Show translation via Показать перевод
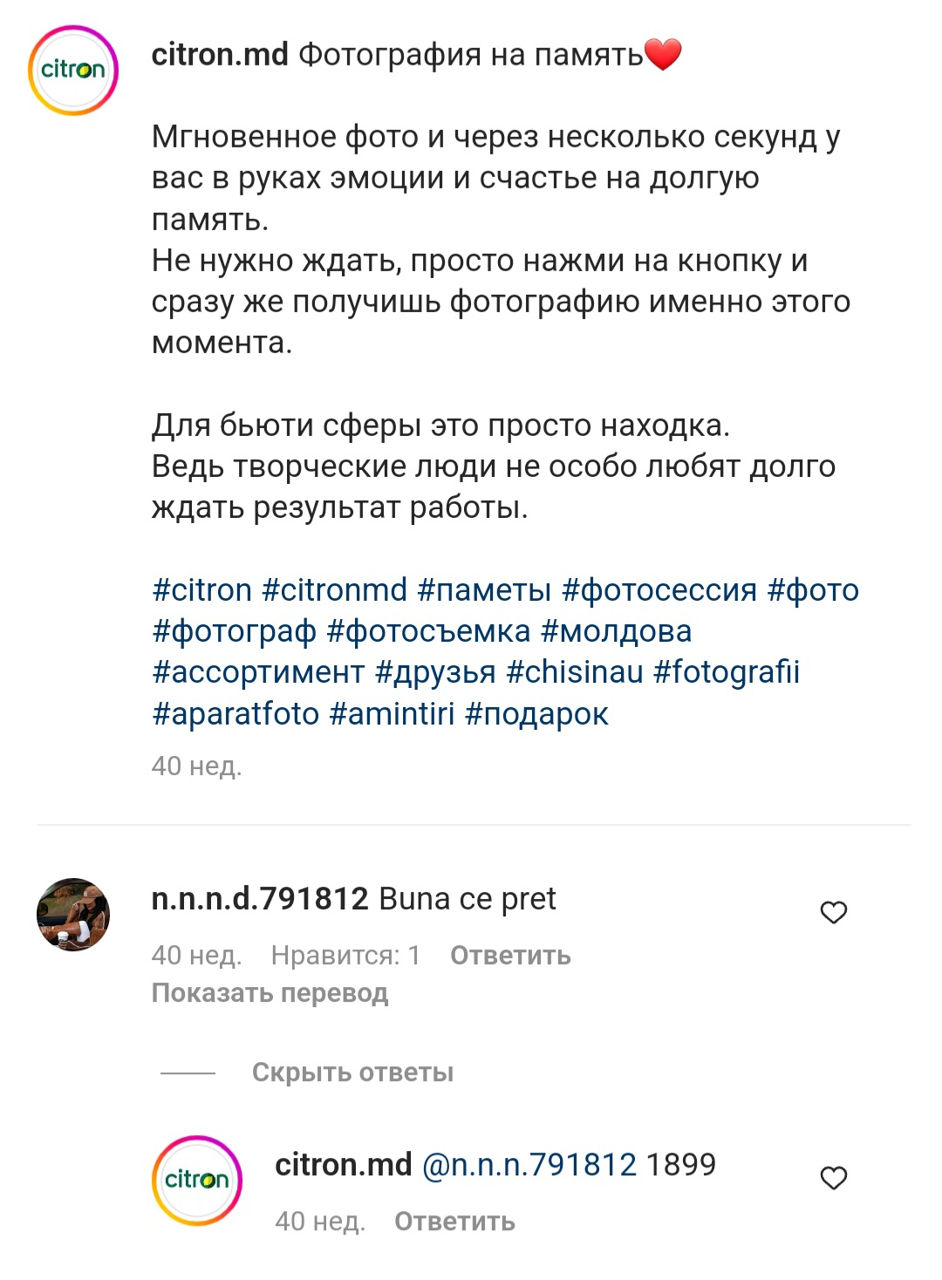942x1280 pixels. [269, 993]
